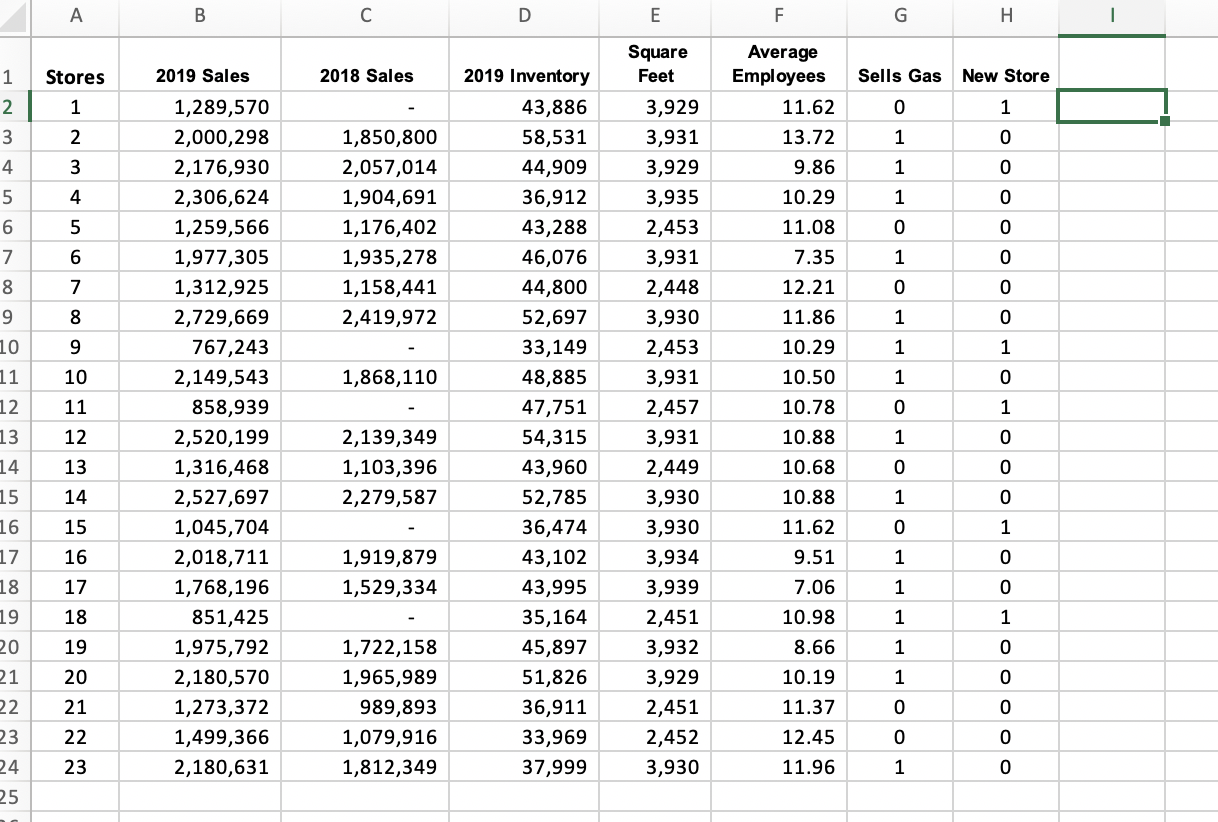The height and width of the screenshot is (822, 1218).
Task: Select column I header
Action: pyautogui.click(x=1112, y=16)
